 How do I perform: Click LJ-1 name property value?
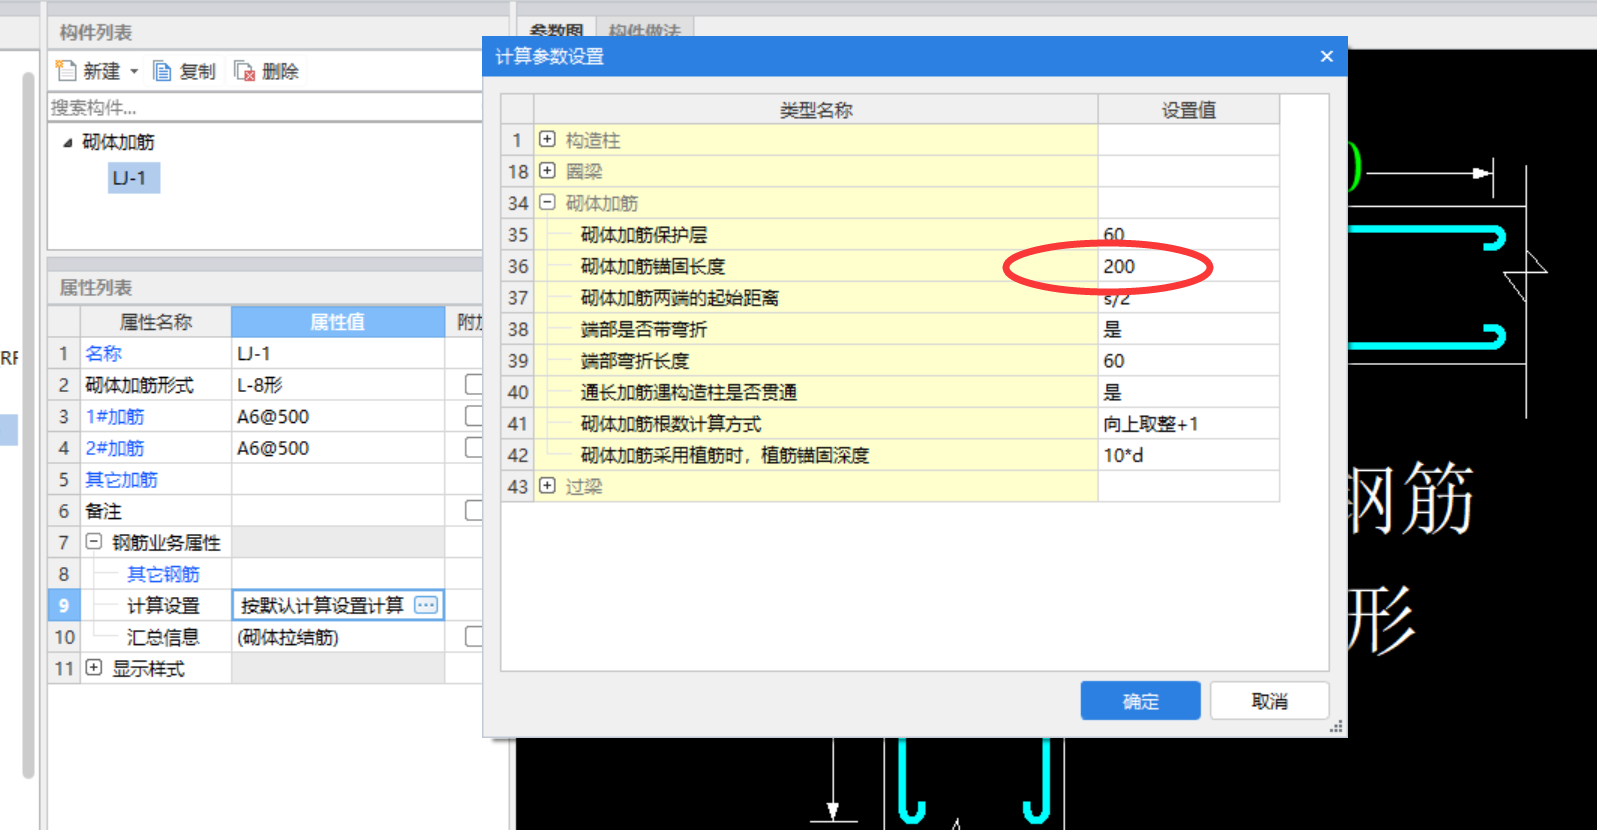(338, 353)
